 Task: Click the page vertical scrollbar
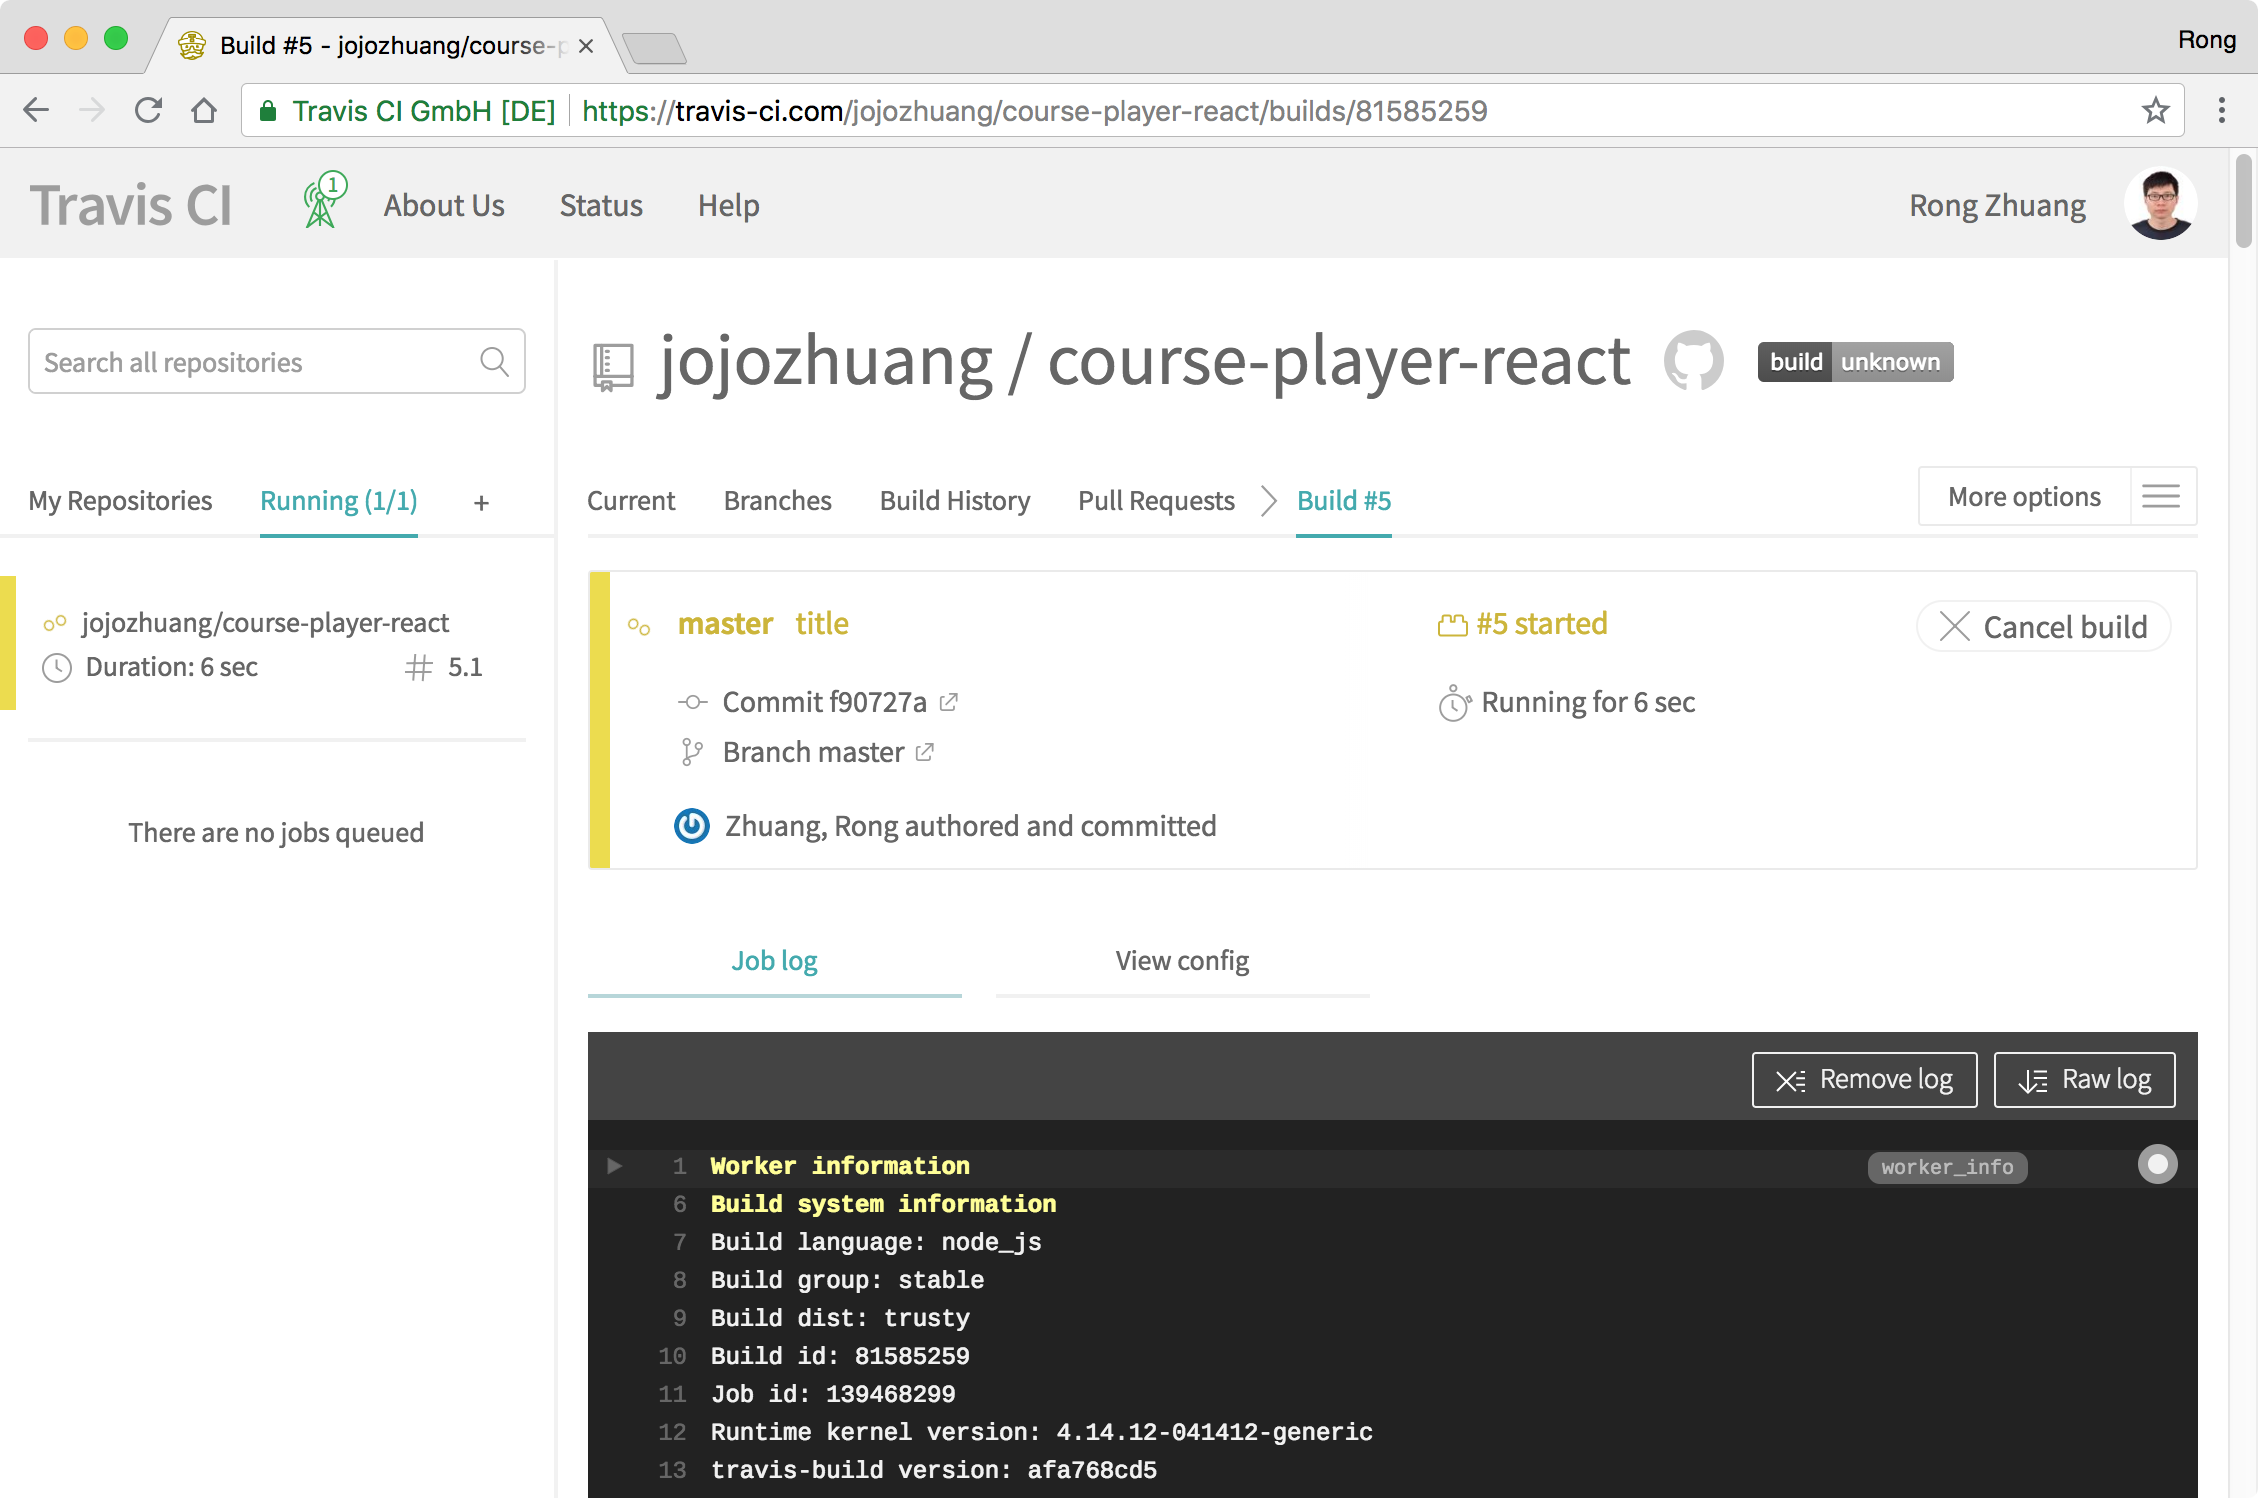2243,200
